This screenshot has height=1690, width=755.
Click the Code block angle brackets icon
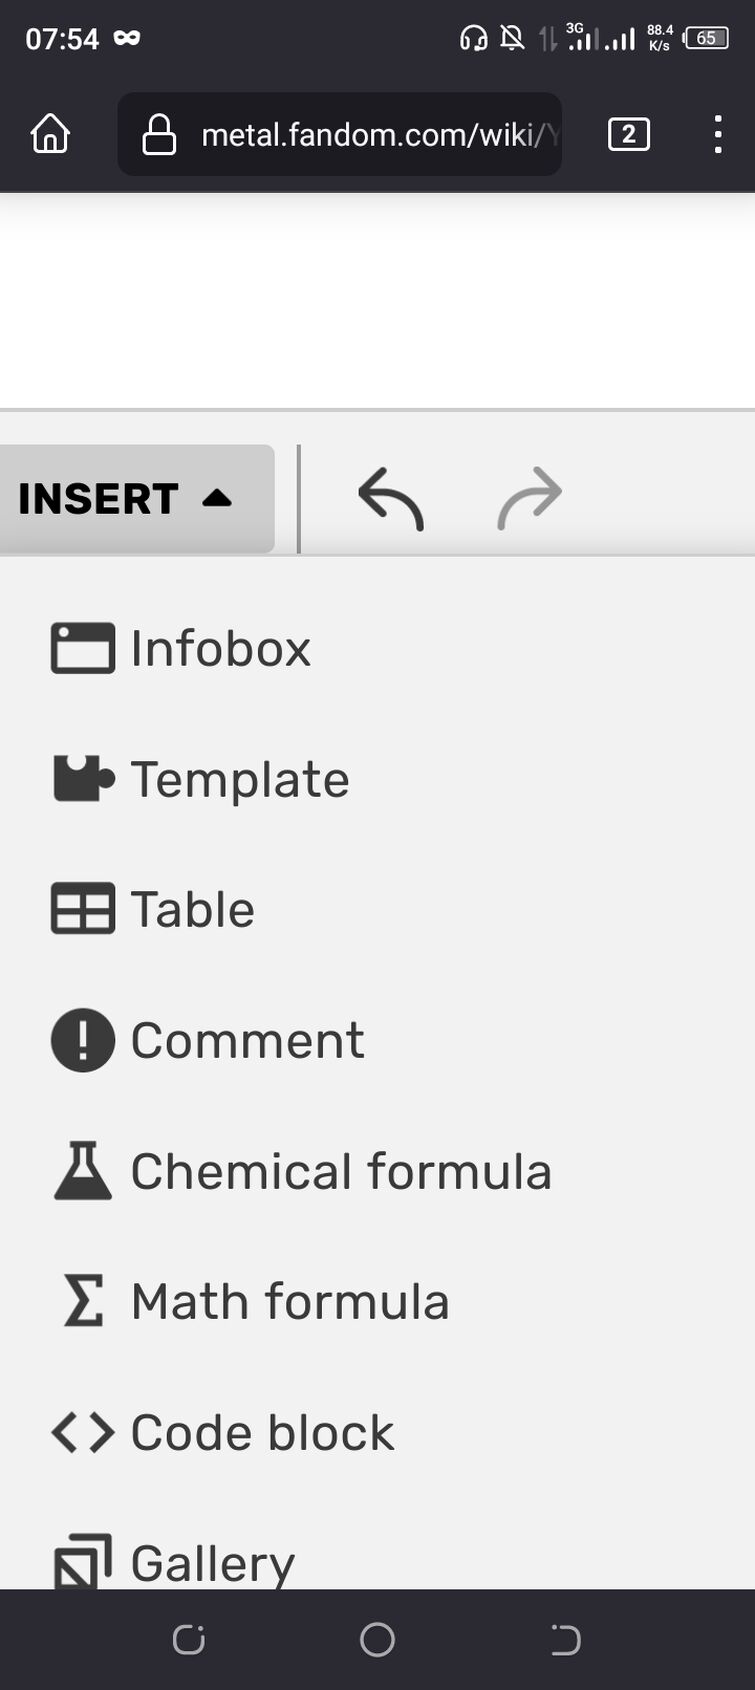(82, 1433)
